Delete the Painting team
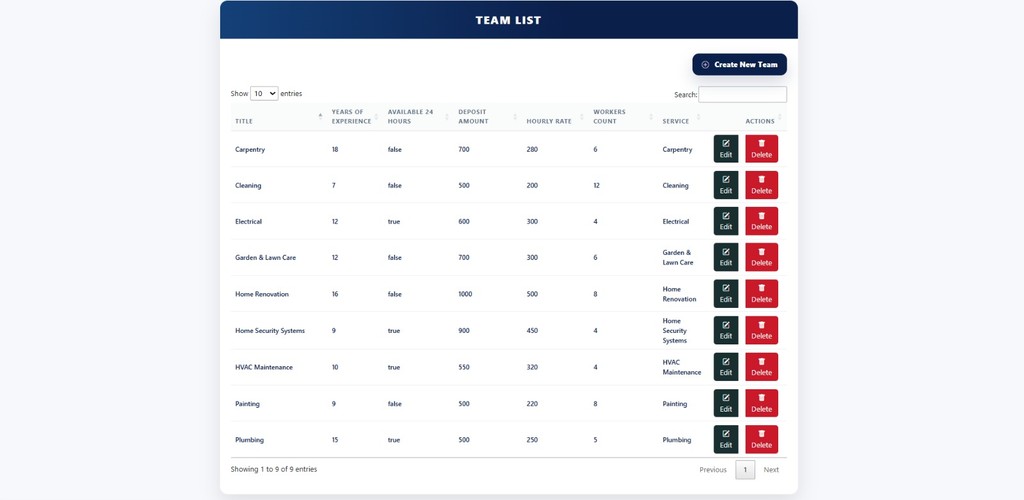The image size is (1024, 500). tap(761, 403)
